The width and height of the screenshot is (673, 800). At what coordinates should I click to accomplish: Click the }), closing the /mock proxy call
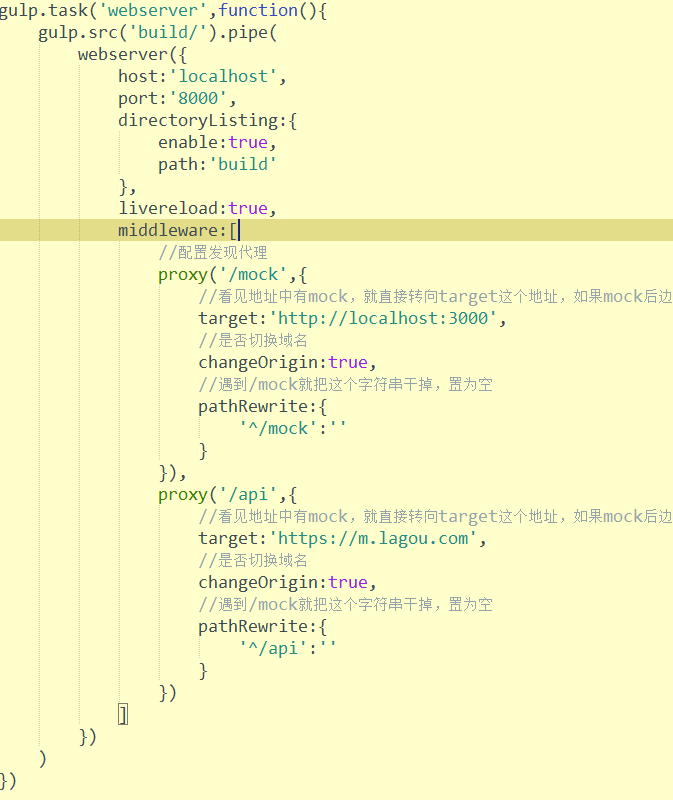(x=172, y=472)
